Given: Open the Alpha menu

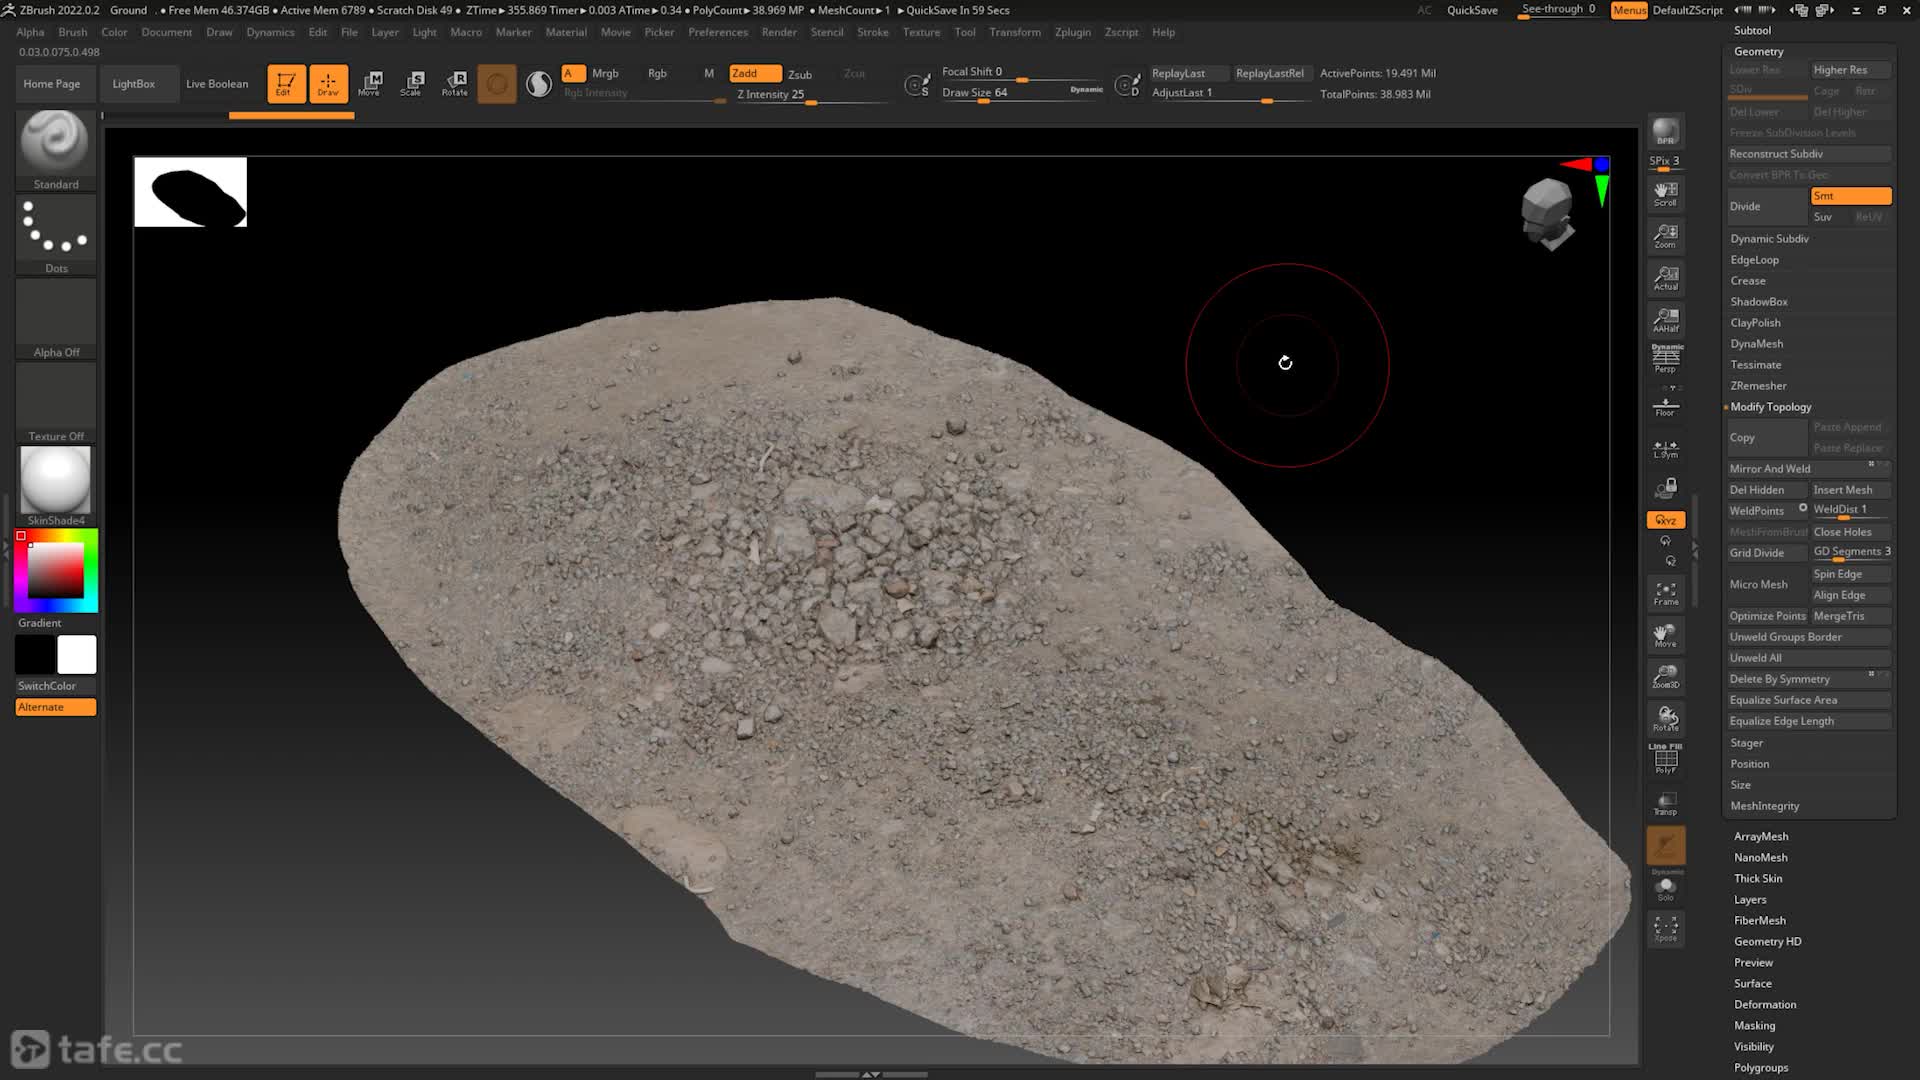Looking at the screenshot, I should [30, 32].
